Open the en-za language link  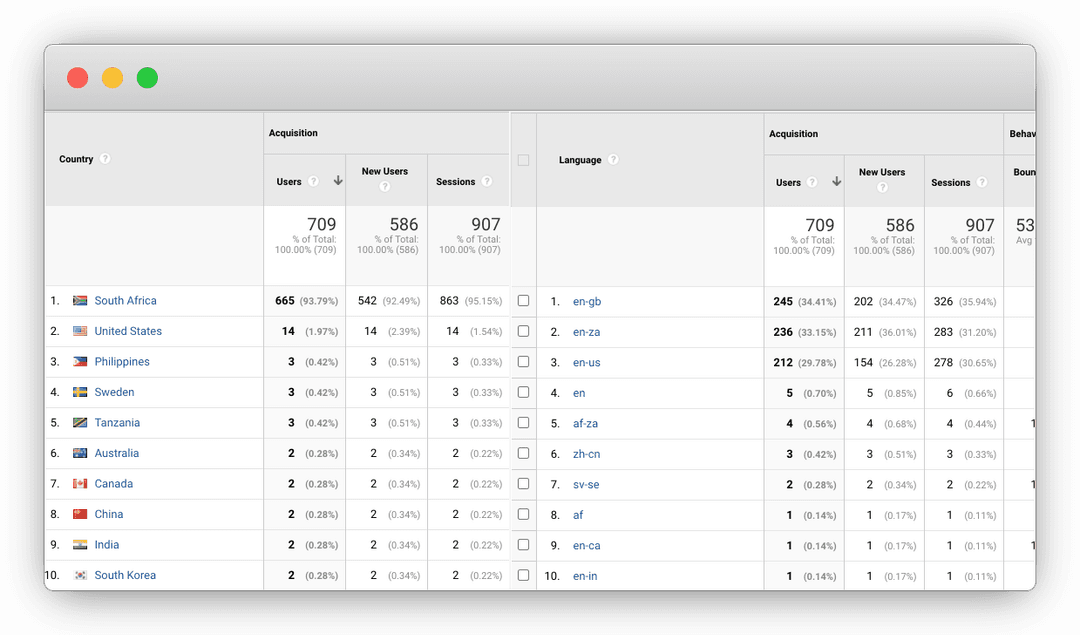pos(586,332)
